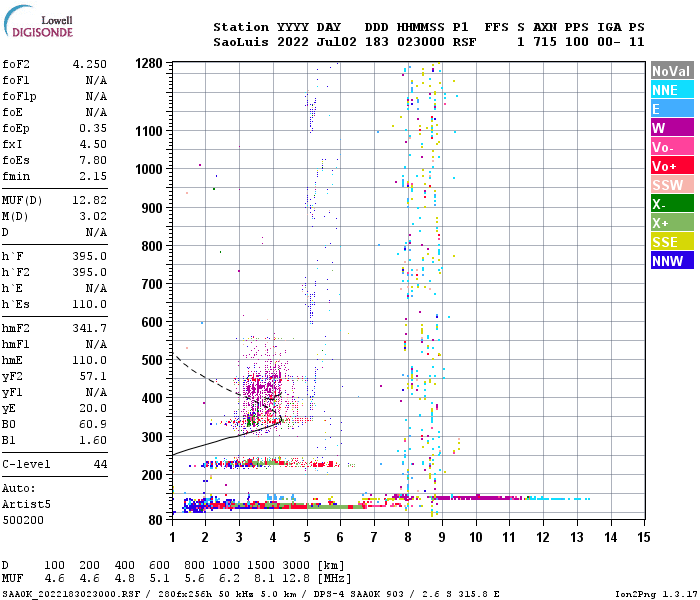Click the 2022 year in header
700x600 pixels.
(x=293, y=42)
